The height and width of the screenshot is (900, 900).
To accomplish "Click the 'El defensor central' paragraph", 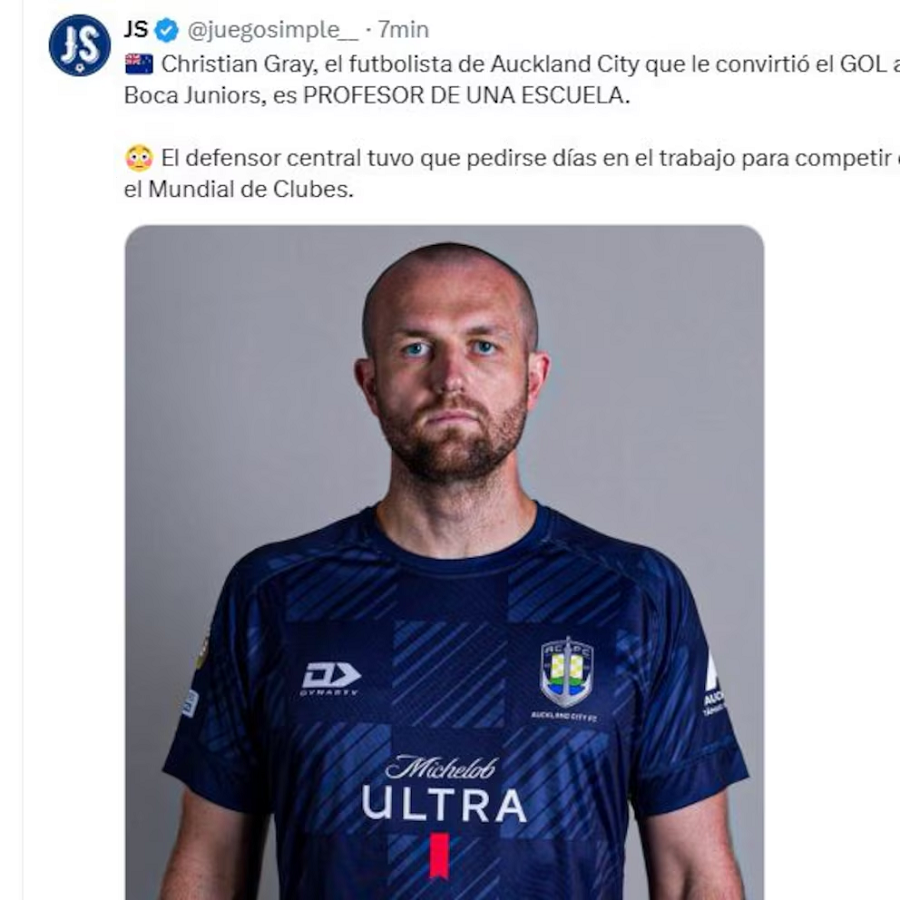I will pyautogui.click(x=512, y=173).
